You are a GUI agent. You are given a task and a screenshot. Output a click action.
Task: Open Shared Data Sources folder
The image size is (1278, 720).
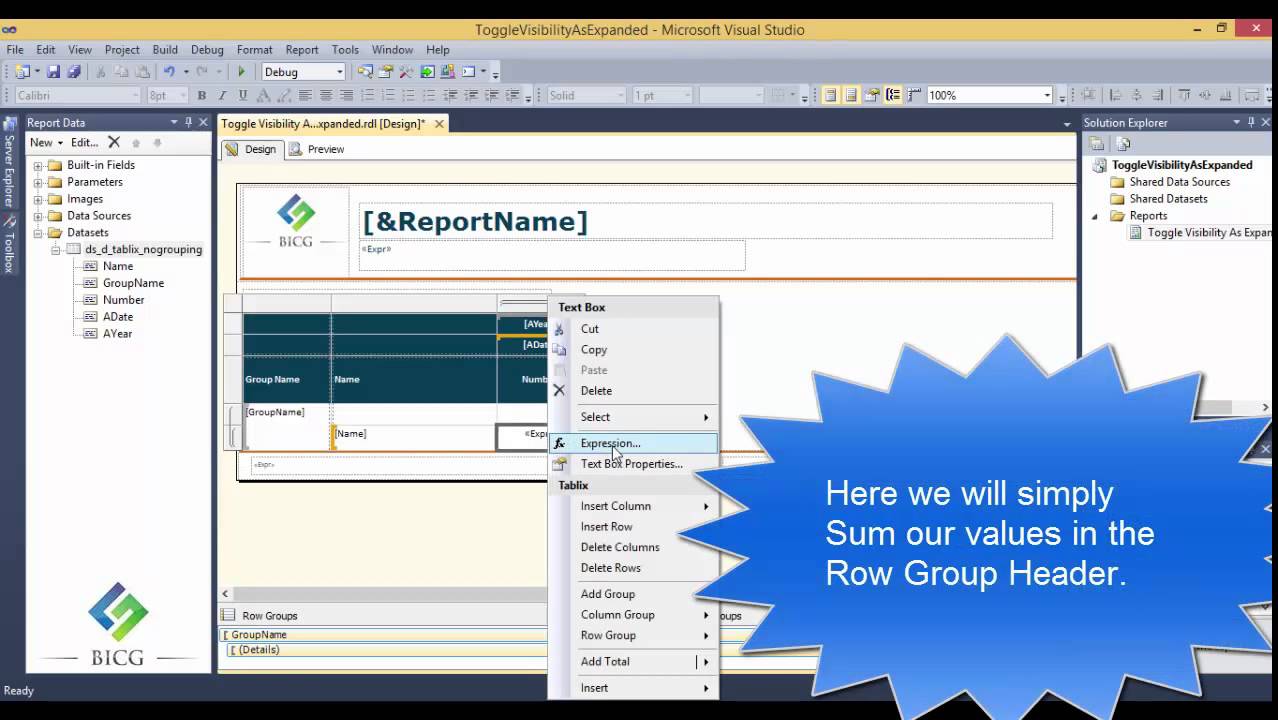1179,182
